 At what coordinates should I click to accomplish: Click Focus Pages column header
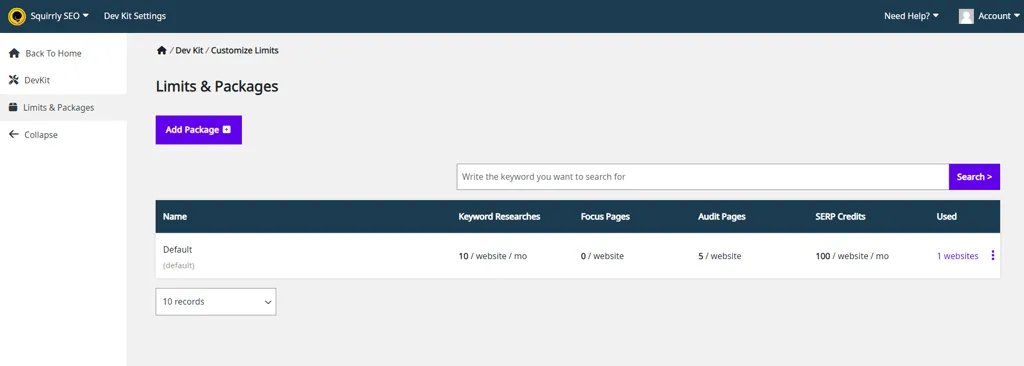605,216
